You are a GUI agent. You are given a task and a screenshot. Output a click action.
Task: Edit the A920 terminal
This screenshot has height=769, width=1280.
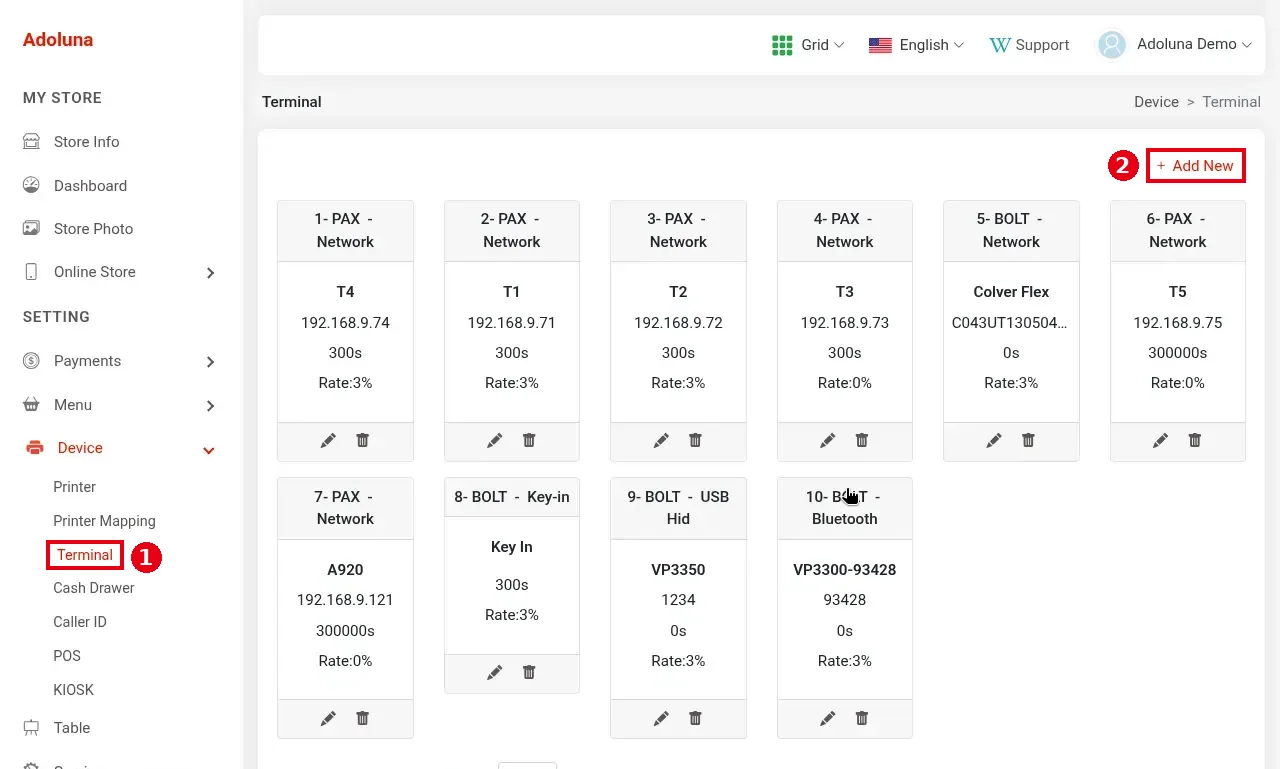click(328, 718)
